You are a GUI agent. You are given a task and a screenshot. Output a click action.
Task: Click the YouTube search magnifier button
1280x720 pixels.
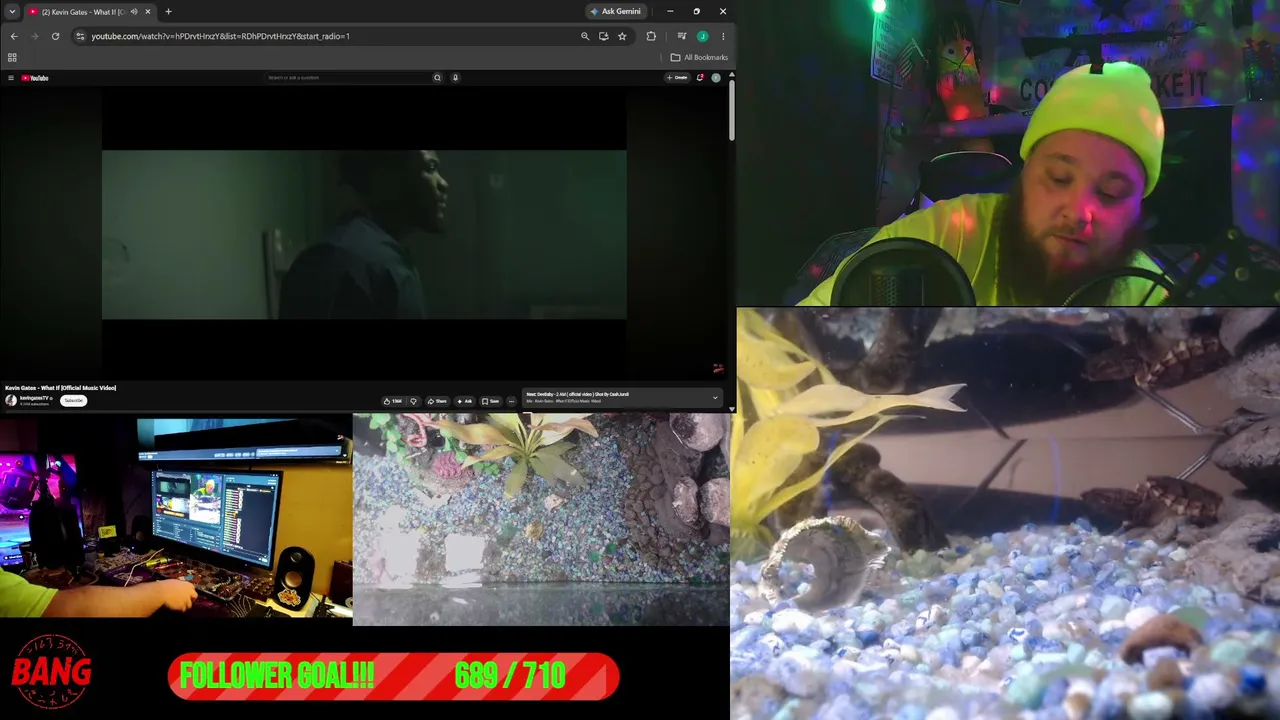(x=437, y=78)
